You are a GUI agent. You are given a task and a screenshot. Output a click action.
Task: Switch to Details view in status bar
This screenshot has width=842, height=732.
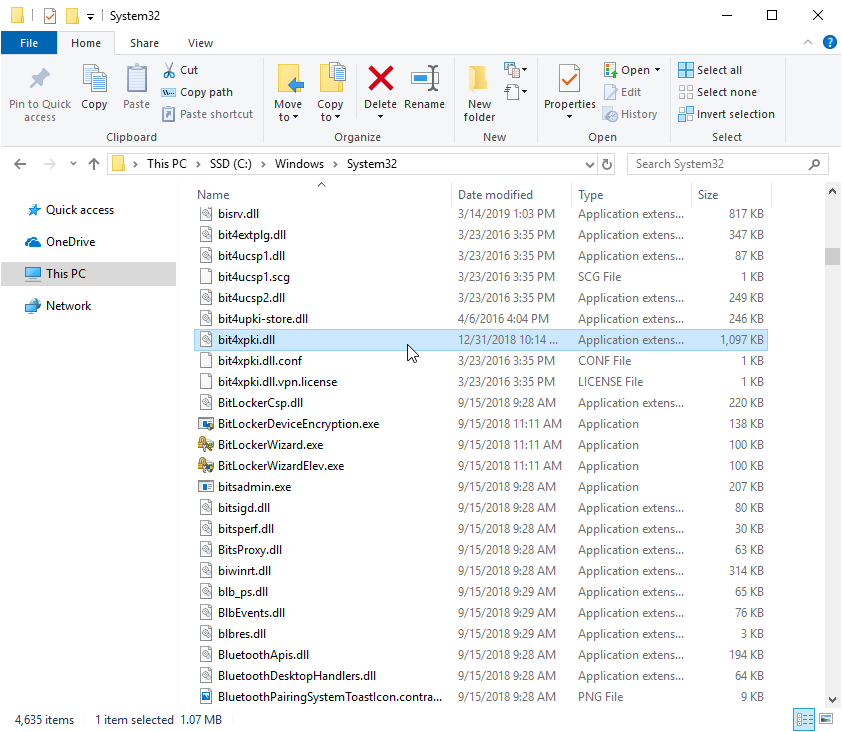tap(804, 719)
